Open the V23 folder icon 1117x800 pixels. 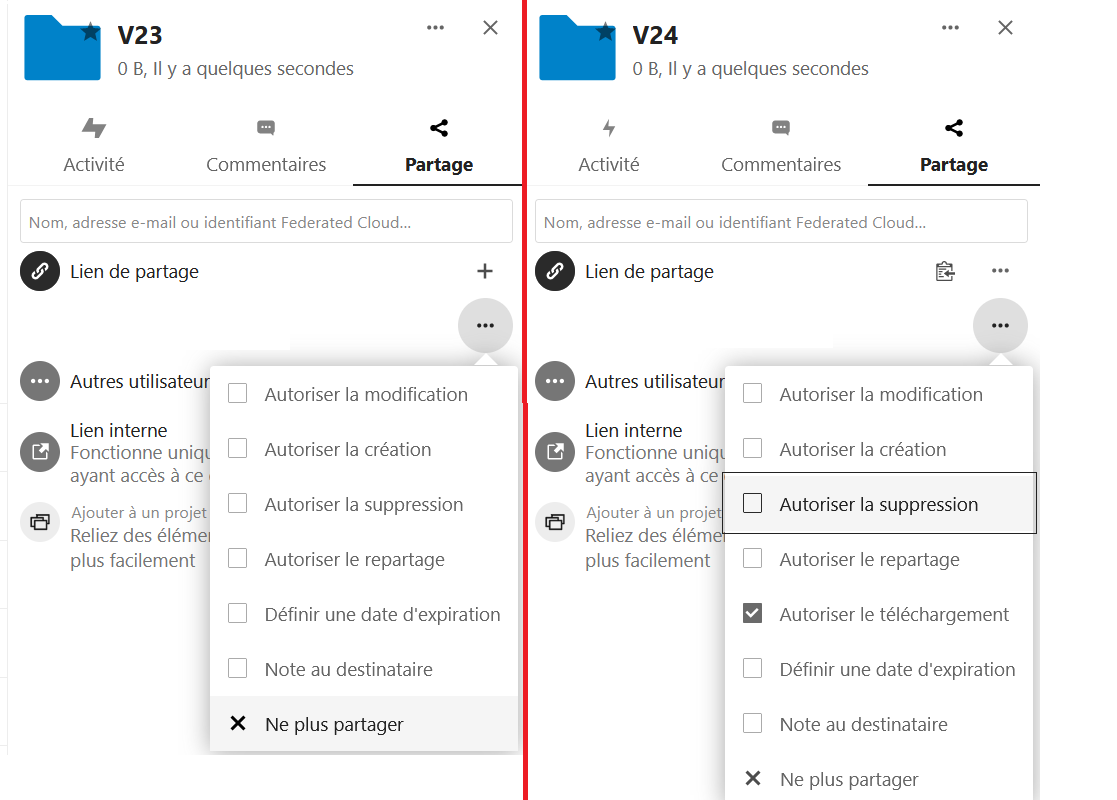pos(62,47)
